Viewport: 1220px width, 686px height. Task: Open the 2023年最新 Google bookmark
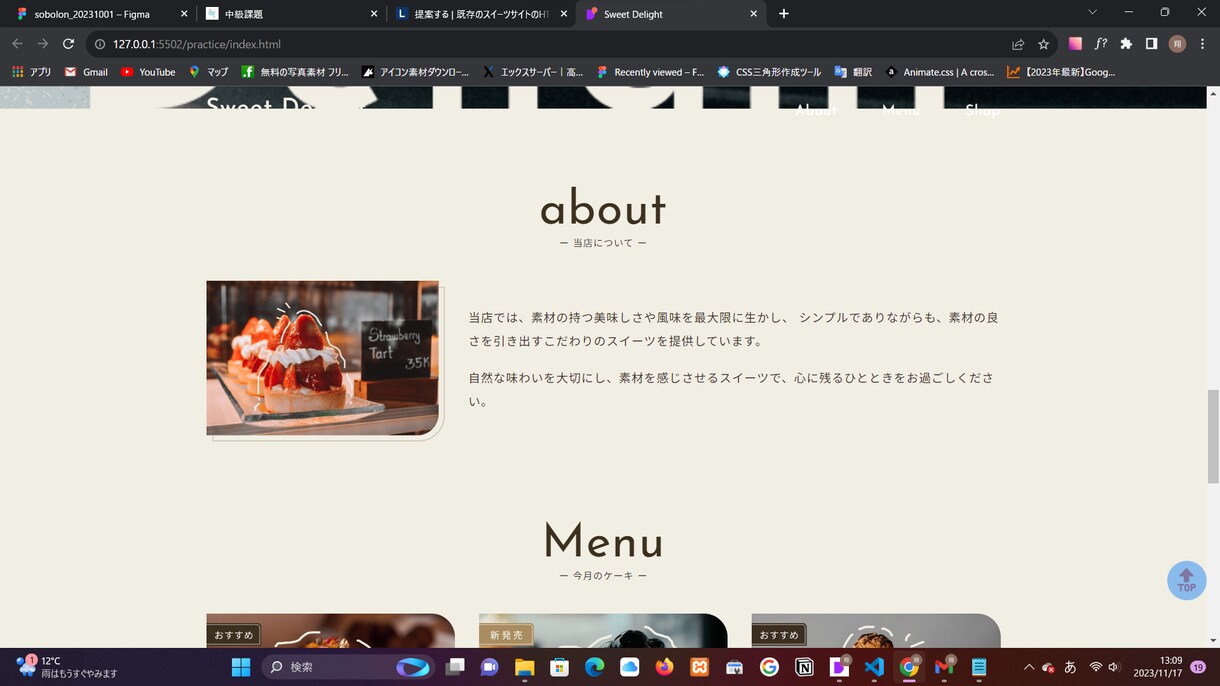(1061, 72)
